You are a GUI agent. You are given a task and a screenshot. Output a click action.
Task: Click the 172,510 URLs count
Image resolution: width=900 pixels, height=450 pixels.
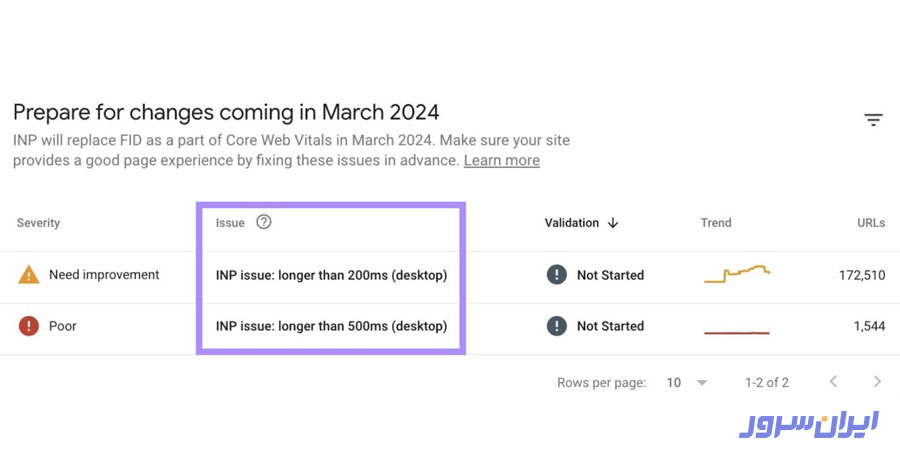(x=860, y=275)
